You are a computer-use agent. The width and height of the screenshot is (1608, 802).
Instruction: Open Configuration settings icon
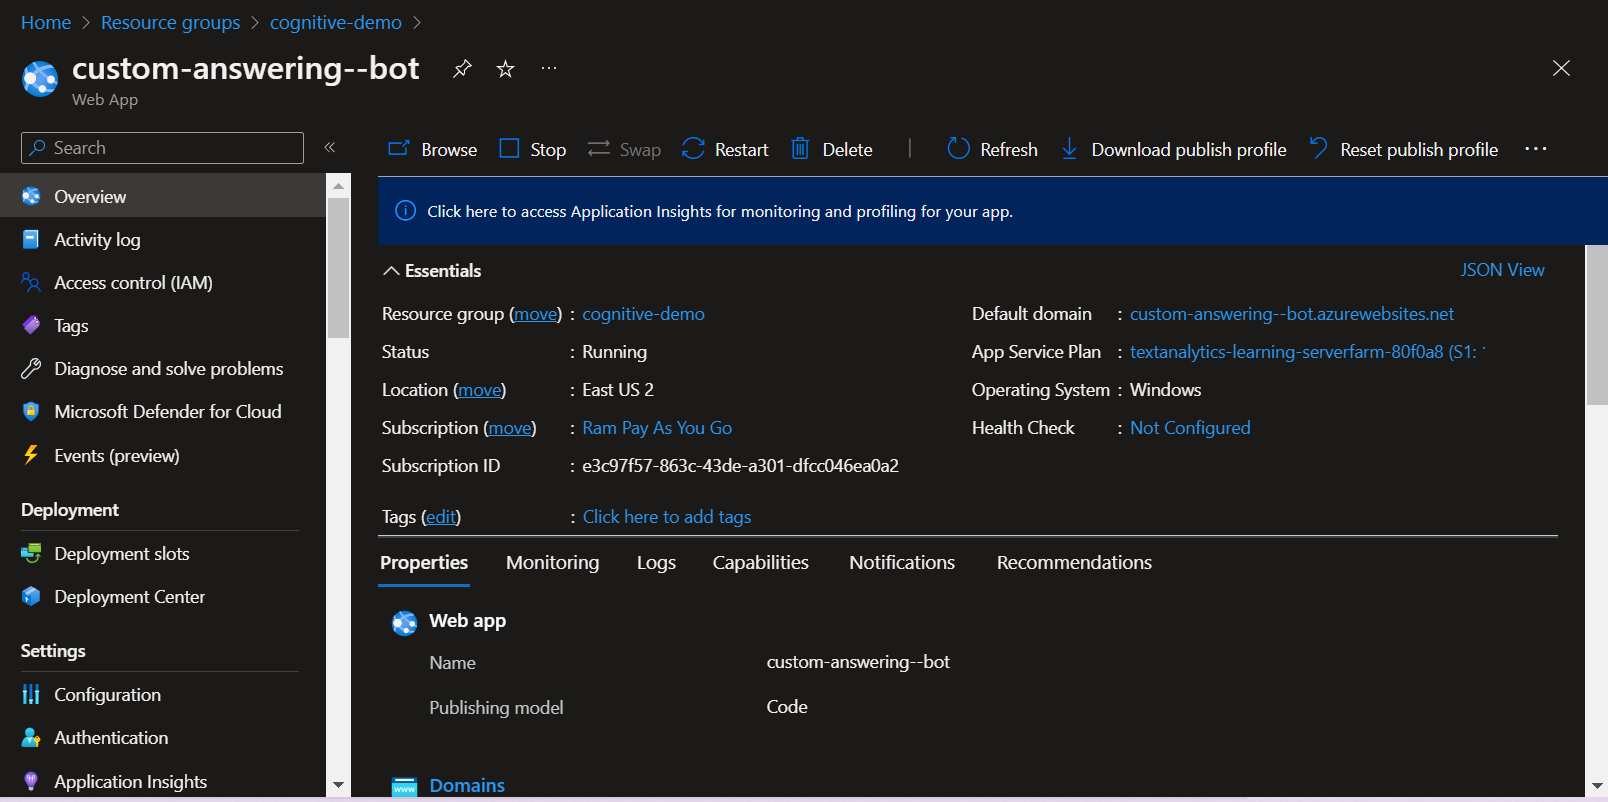31,694
